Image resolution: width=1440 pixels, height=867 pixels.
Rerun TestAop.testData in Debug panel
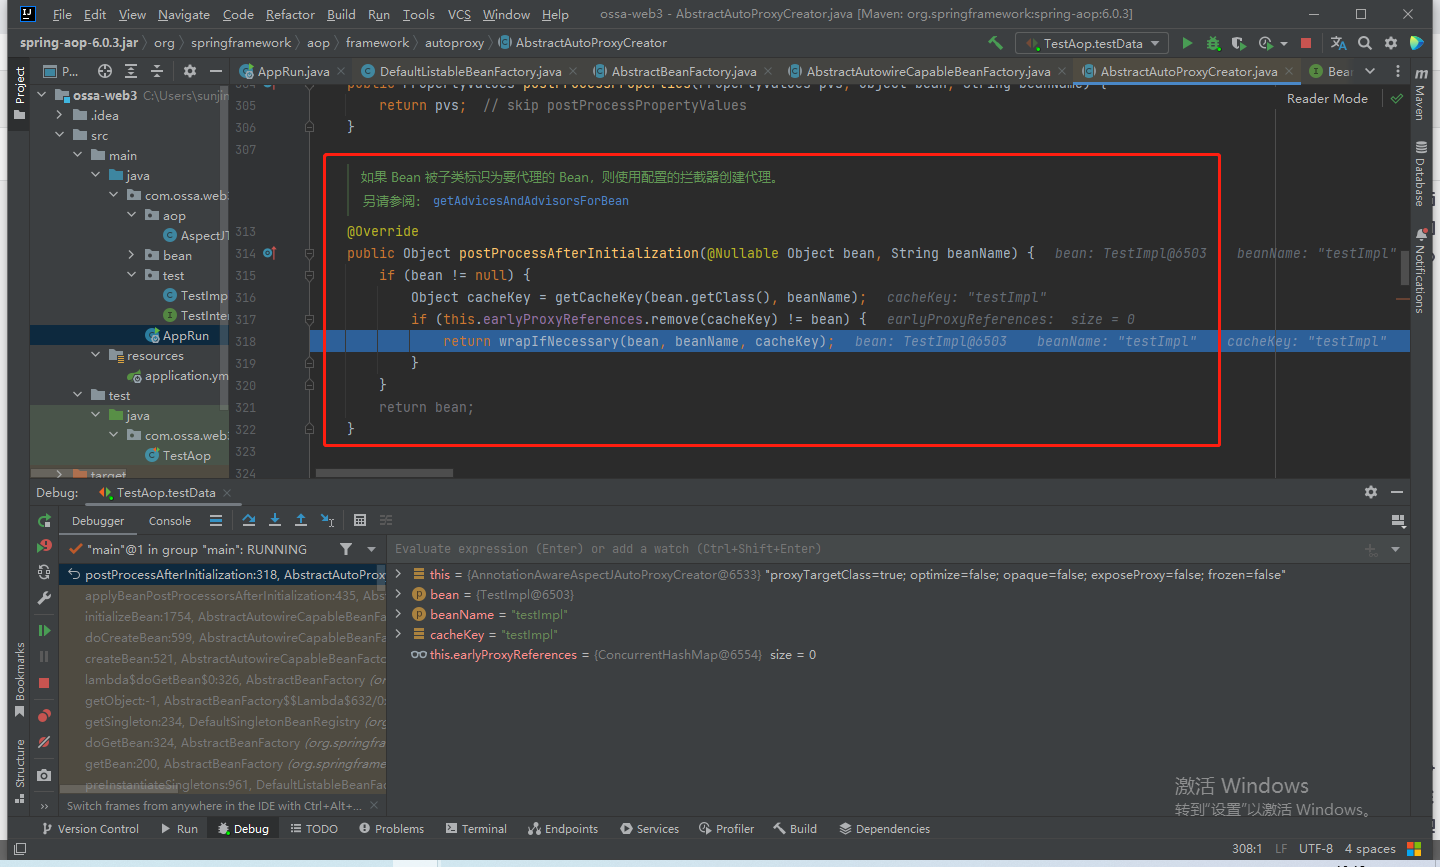pyautogui.click(x=44, y=521)
